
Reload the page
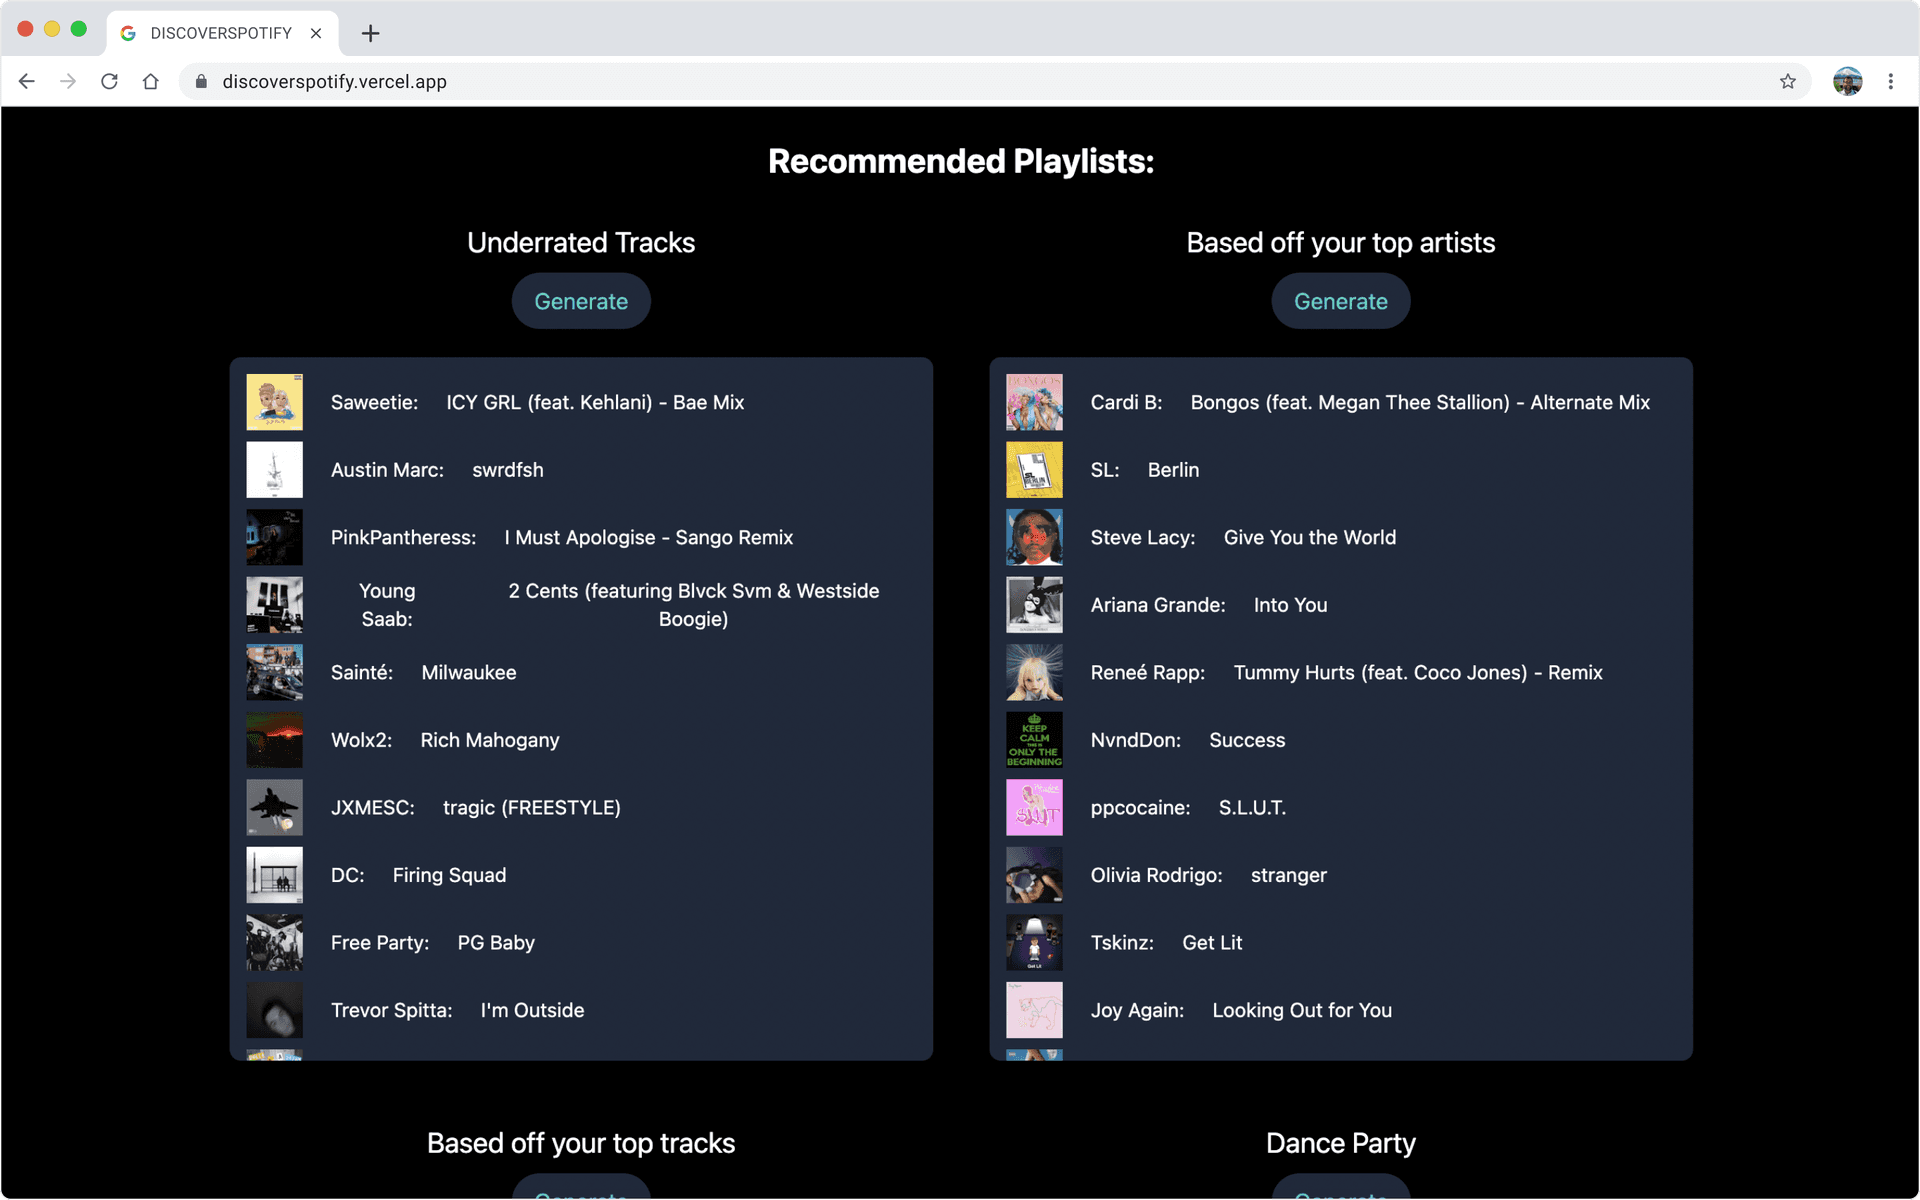click(x=109, y=82)
